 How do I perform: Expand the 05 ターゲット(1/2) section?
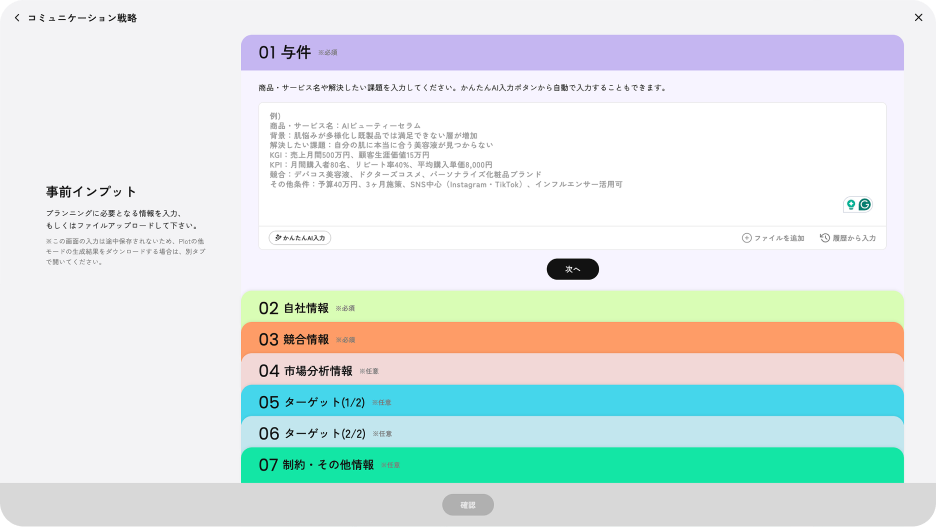coord(572,402)
